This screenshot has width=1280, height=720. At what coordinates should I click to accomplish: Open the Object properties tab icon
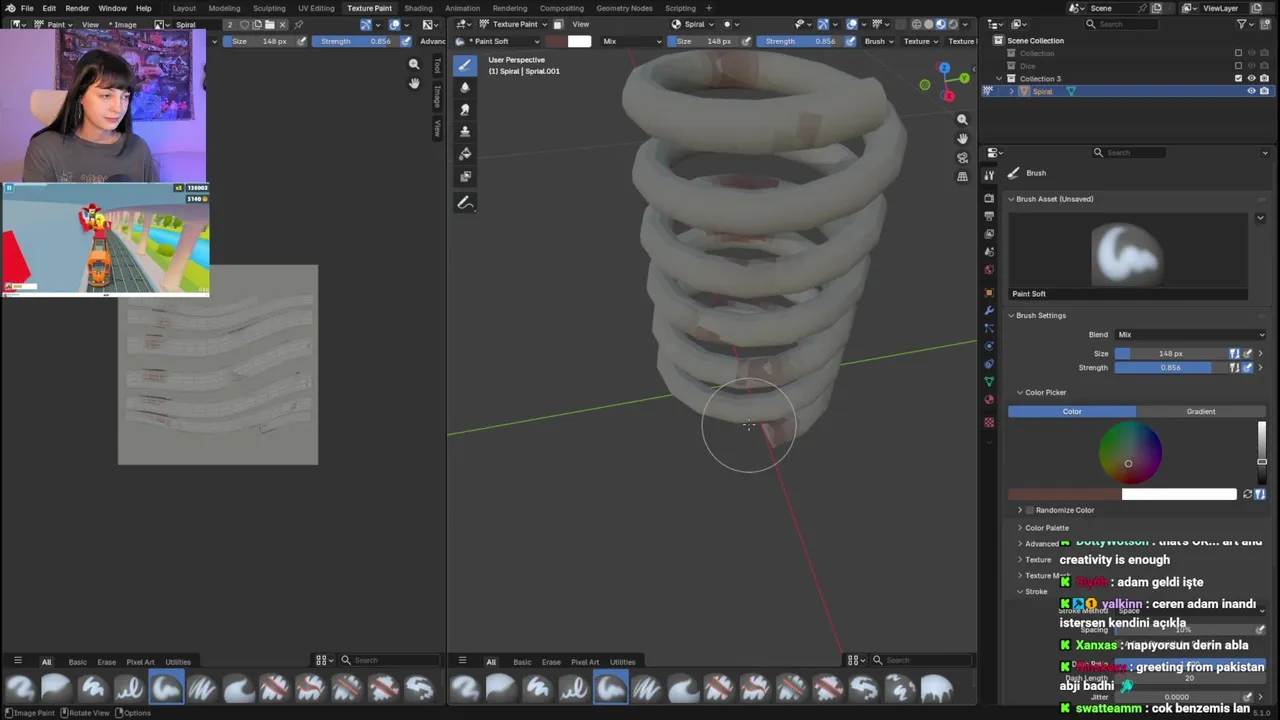[989, 293]
